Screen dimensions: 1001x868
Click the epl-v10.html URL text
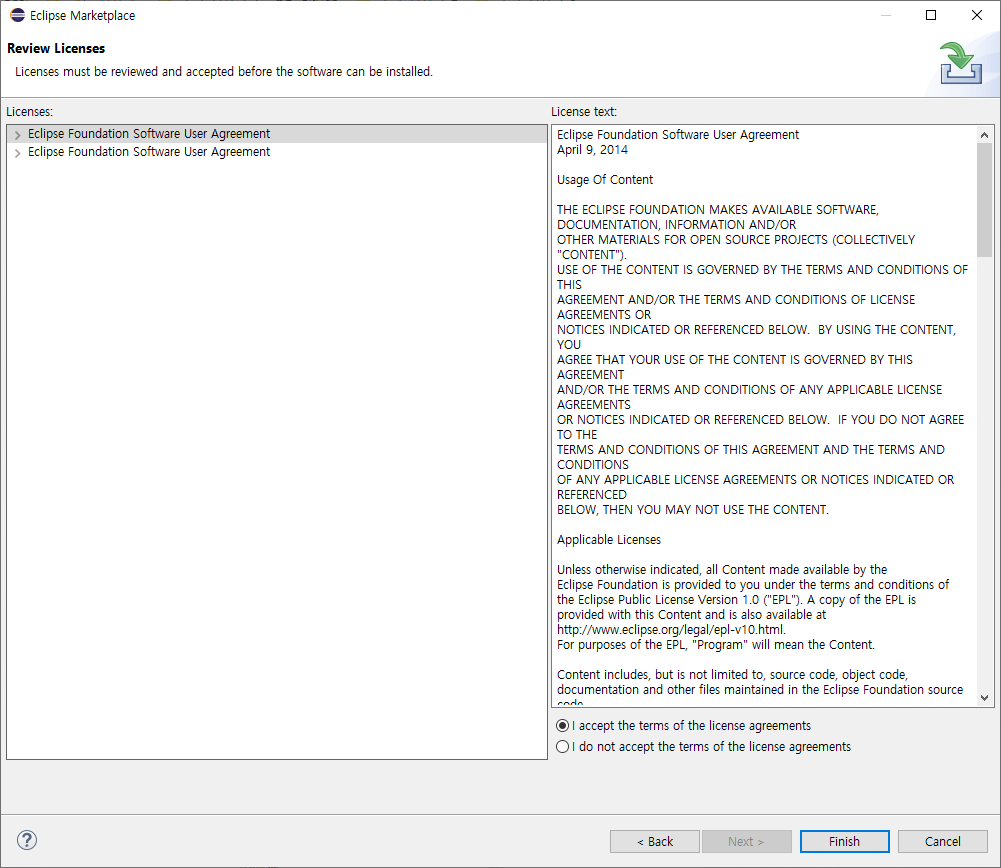[671, 630]
